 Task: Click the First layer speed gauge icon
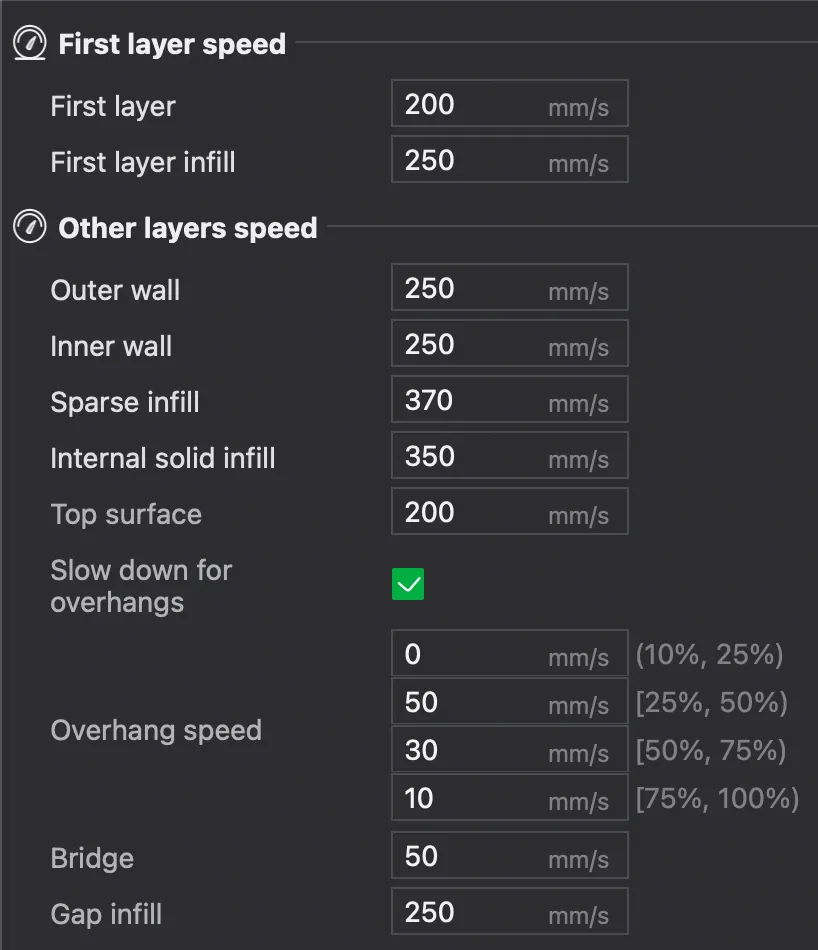pyautogui.click(x=29, y=44)
